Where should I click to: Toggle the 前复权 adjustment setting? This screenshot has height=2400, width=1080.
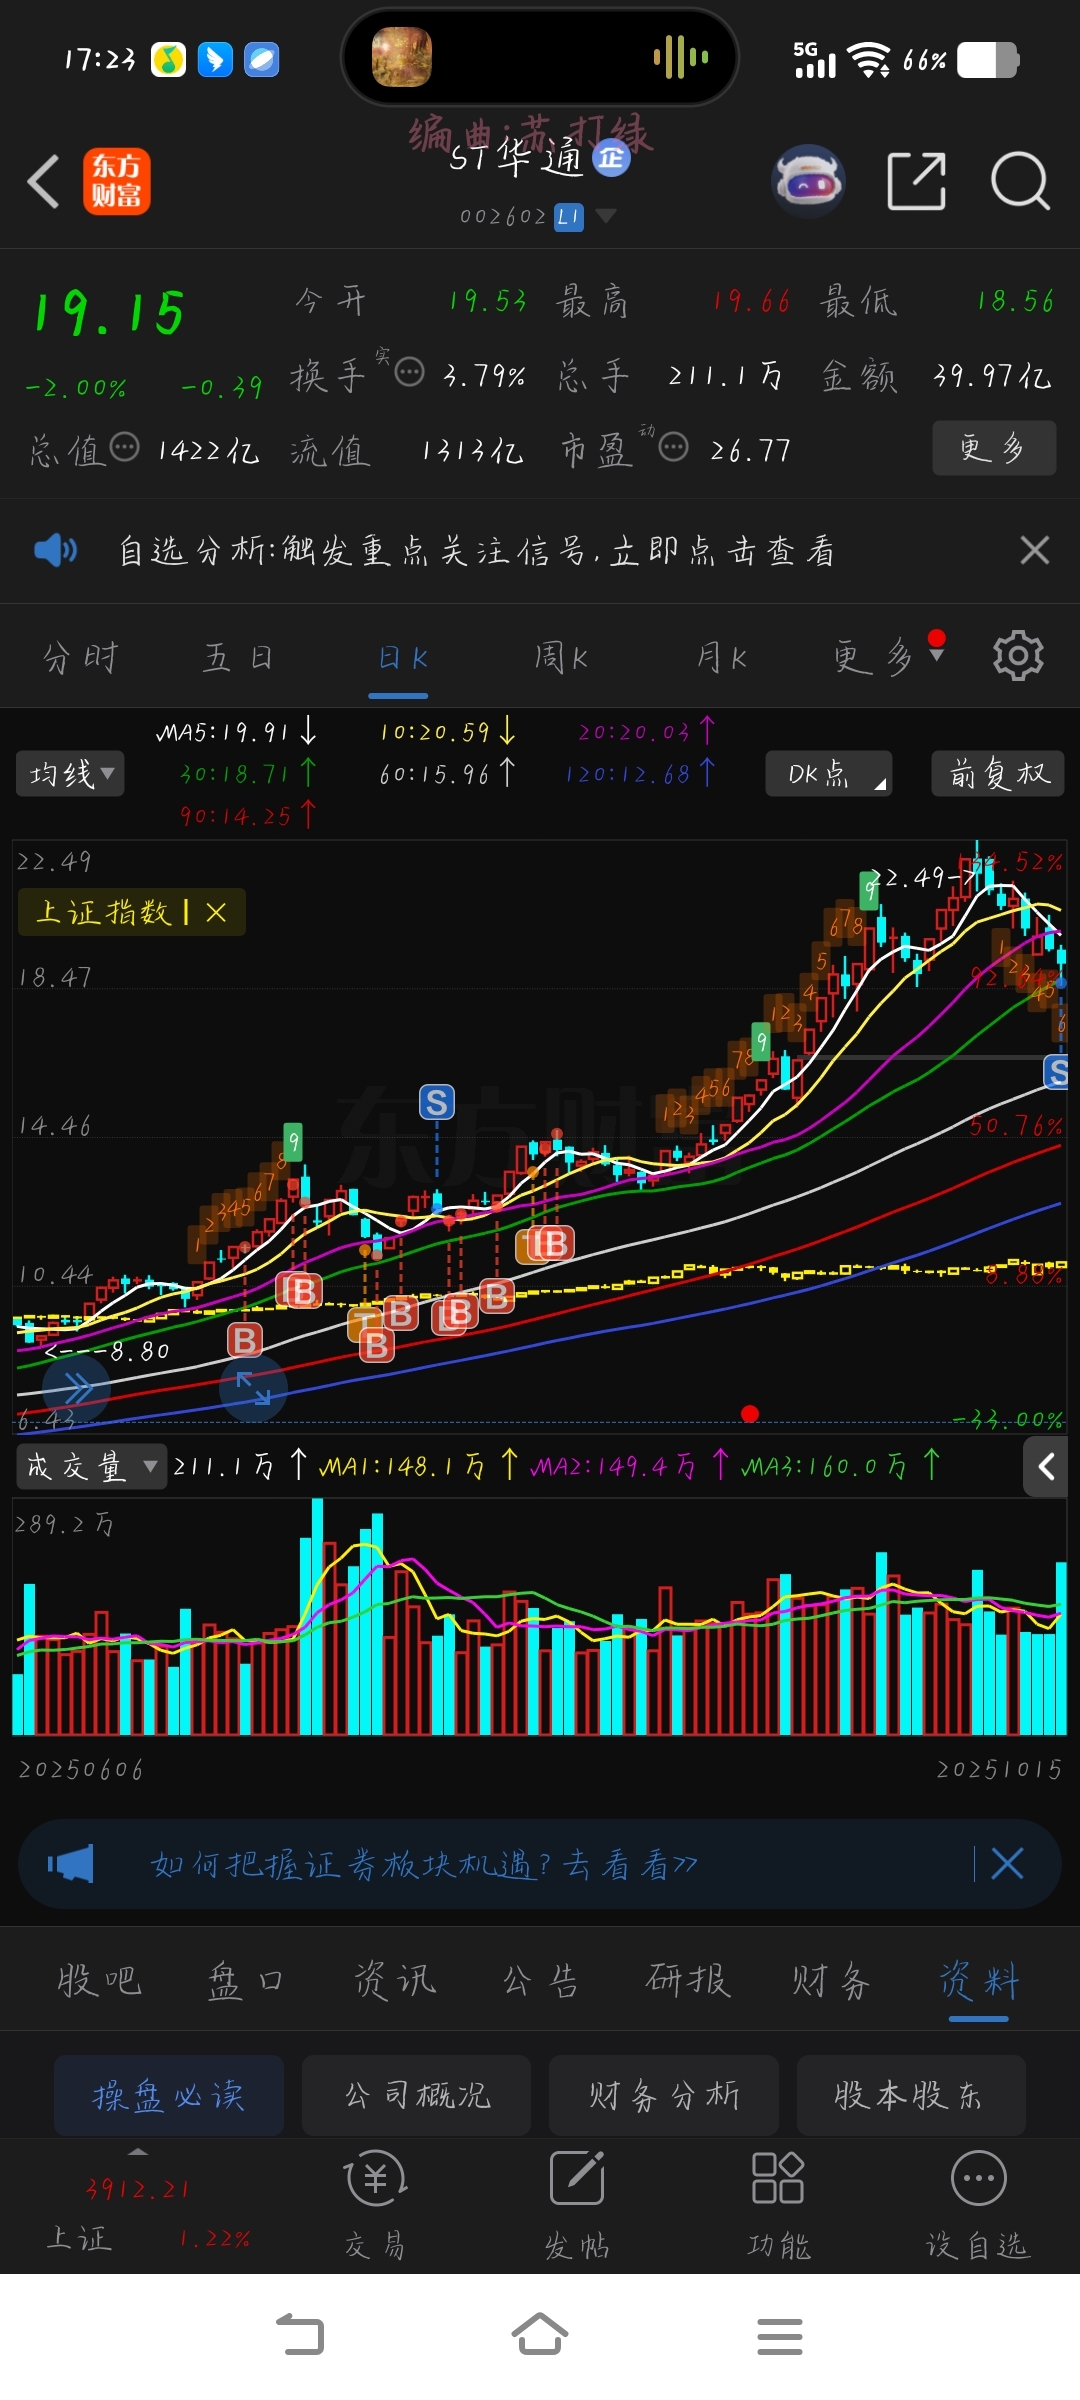[x=998, y=773]
